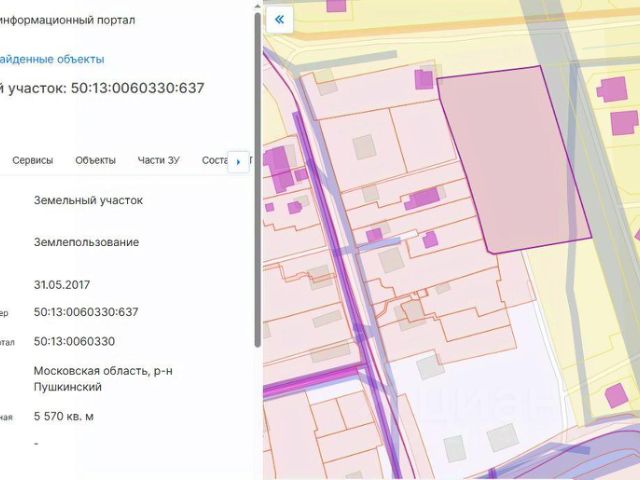Go back to Найденные объекты link

click(52, 59)
